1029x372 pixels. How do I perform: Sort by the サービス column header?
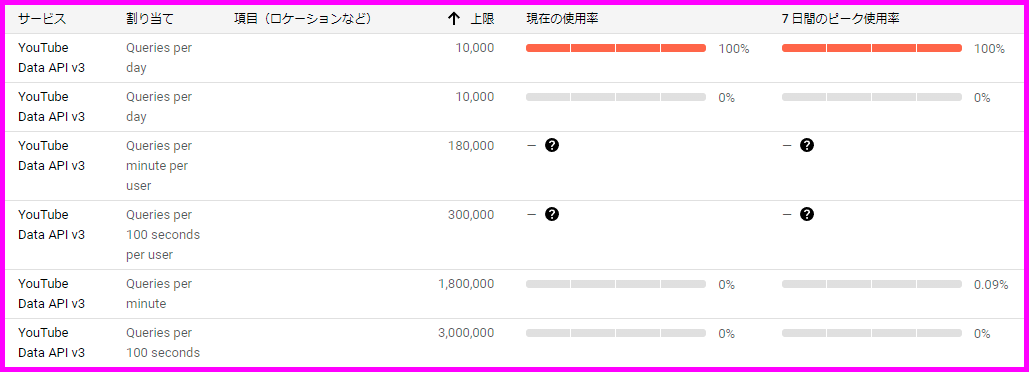(42, 19)
